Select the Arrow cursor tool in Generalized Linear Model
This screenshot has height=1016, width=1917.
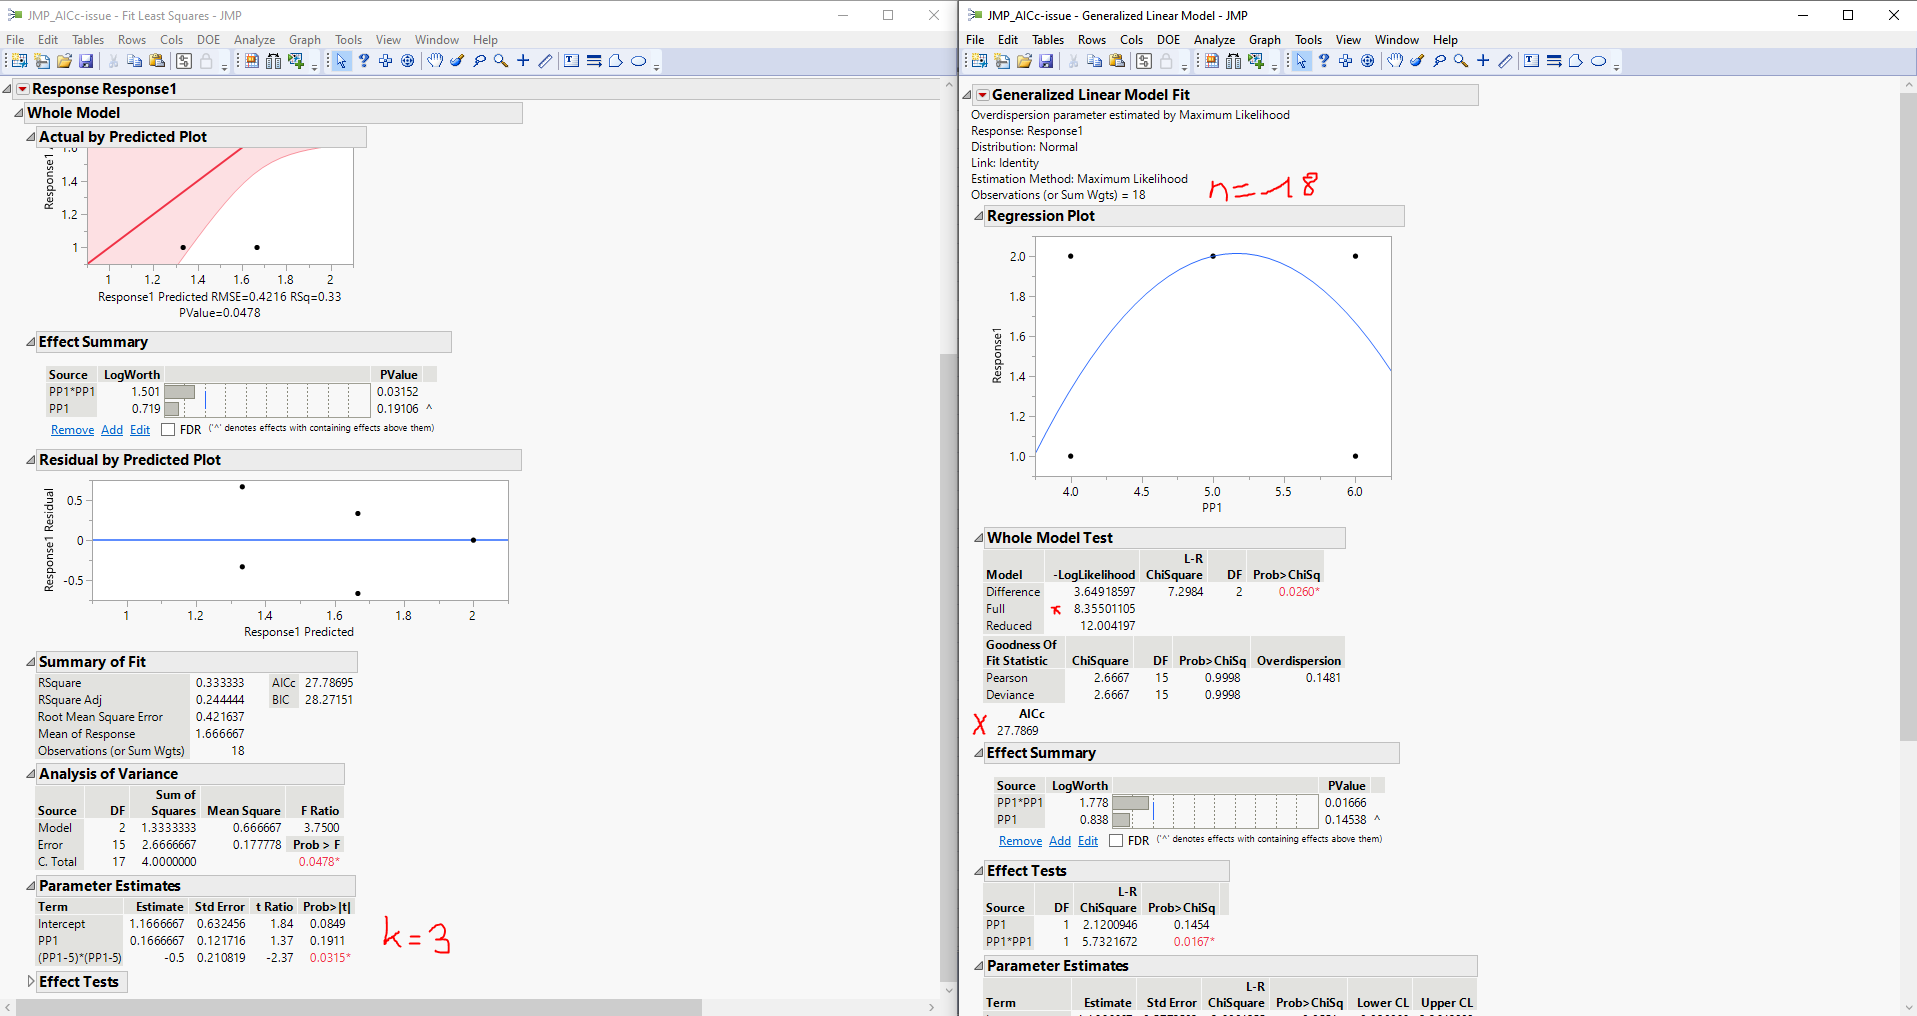pyautogui.click(x=1301, y=61)
